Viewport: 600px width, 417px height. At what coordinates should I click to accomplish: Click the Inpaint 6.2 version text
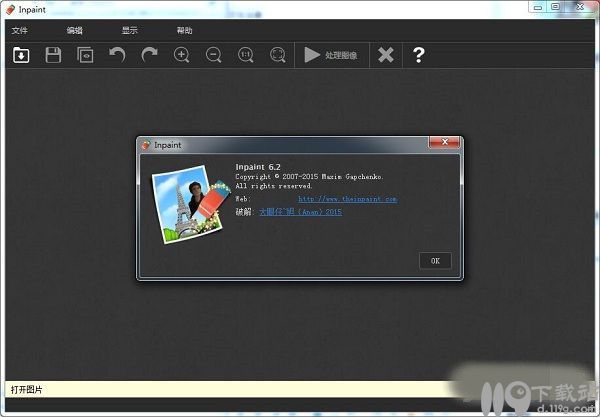[258, 167]
